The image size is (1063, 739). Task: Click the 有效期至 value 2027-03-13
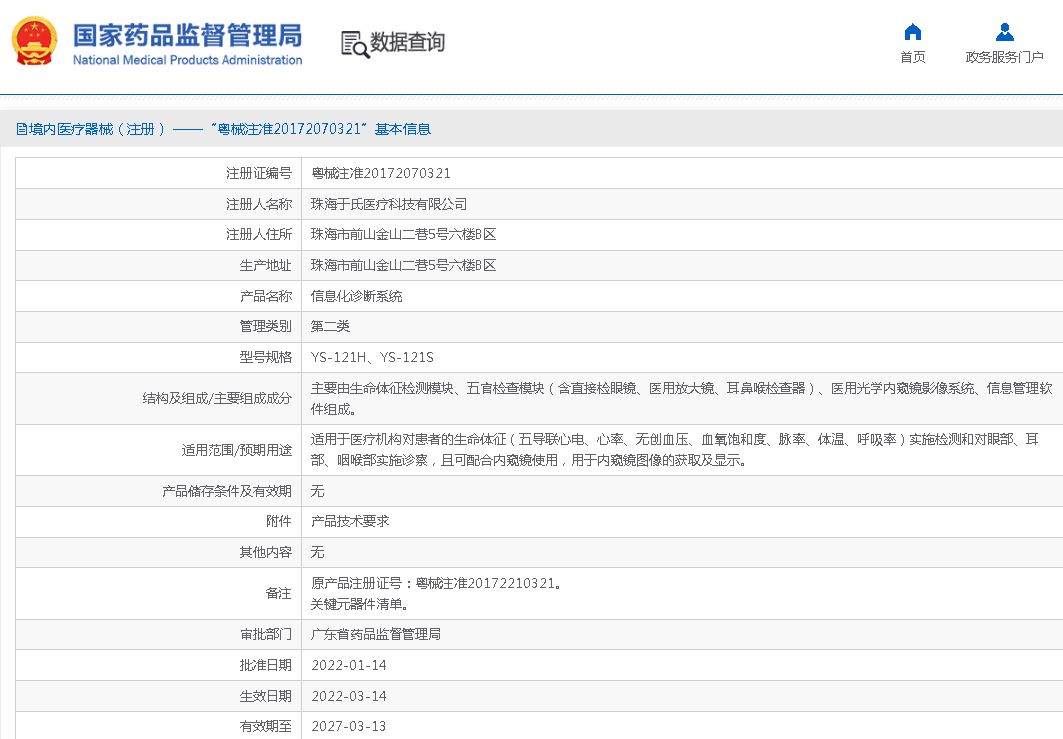click(x=348, y=726)
